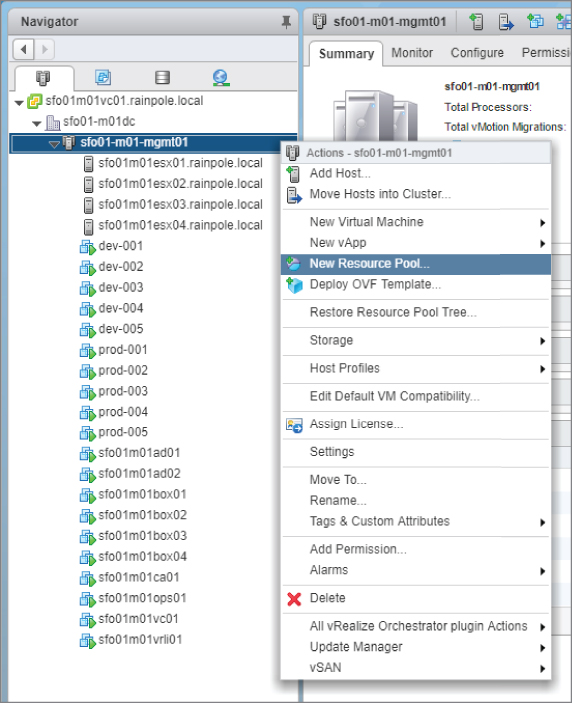The width and height of the screenshot is (572, 703).
Task: Click New Virtual Machine toolbar icon
Action: point(535,21)
